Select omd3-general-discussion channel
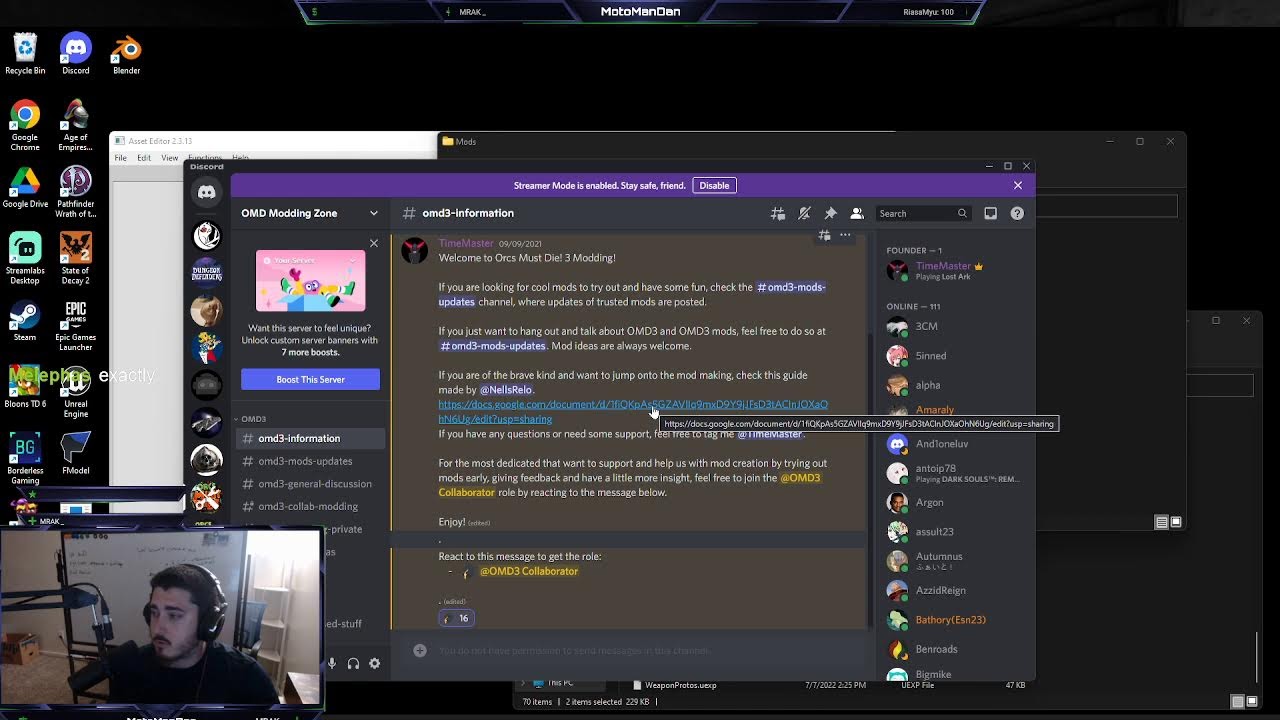1280x720 pixels. [310, 484]
